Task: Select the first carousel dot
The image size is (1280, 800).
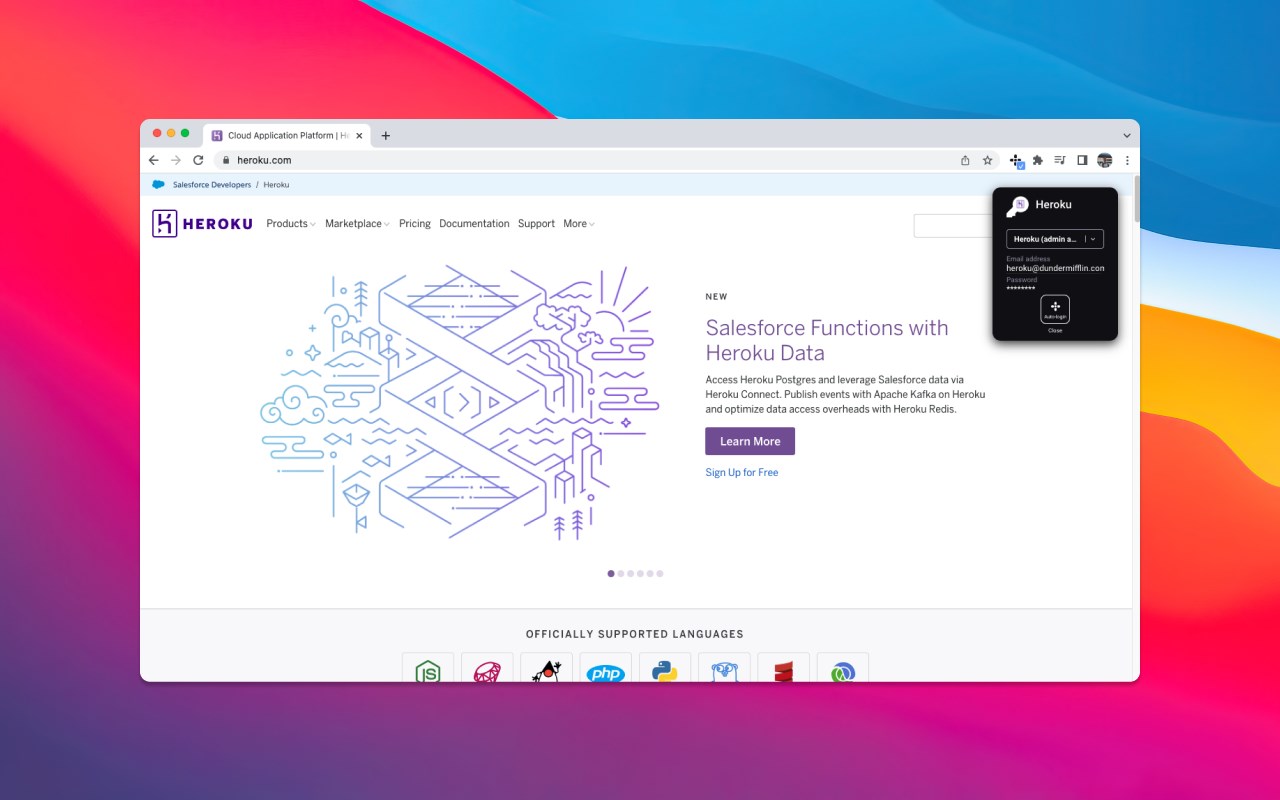Action: pyautogui.click(x=611, y=574)
